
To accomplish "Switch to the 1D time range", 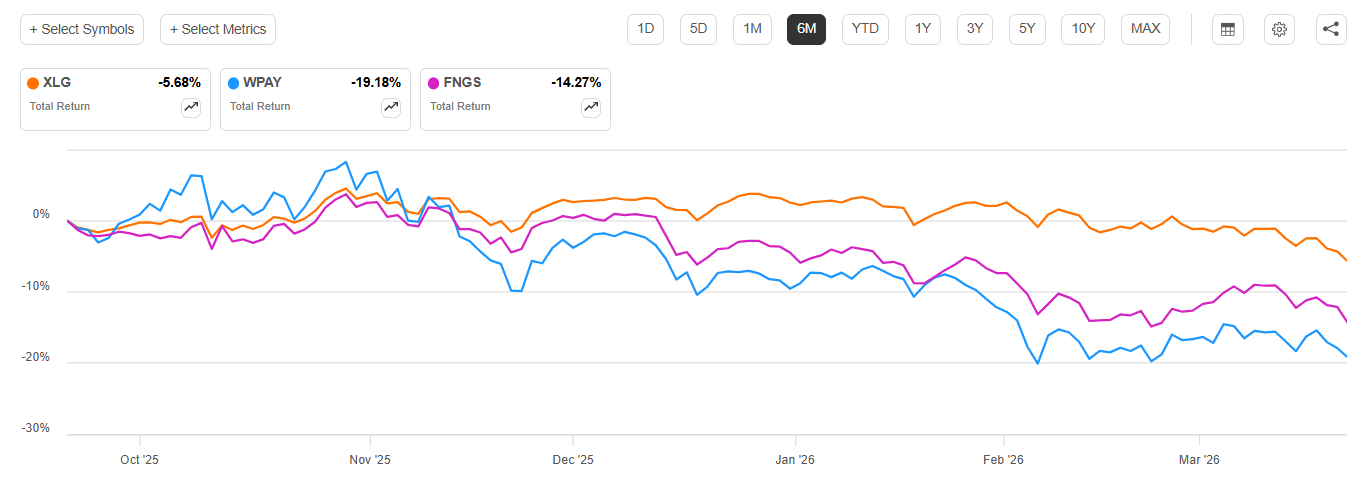I will tap(646, 29).
